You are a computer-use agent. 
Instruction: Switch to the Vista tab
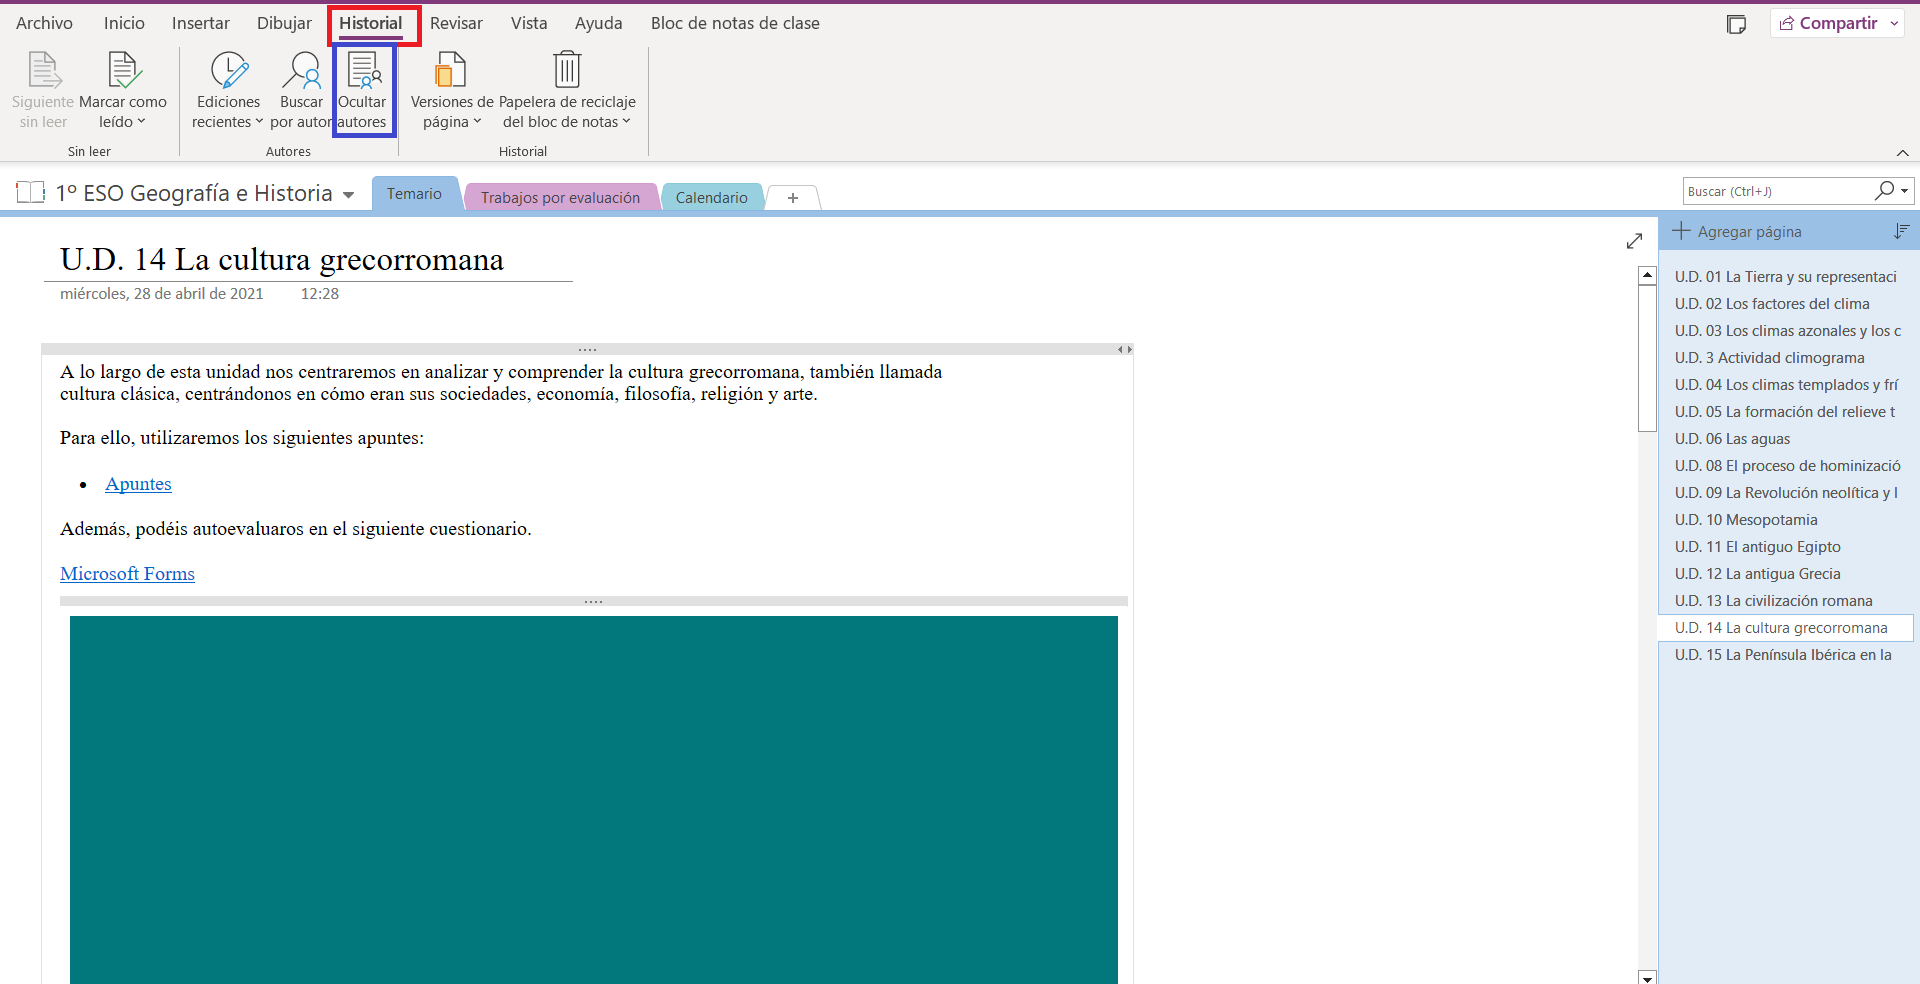click(529, 23)
